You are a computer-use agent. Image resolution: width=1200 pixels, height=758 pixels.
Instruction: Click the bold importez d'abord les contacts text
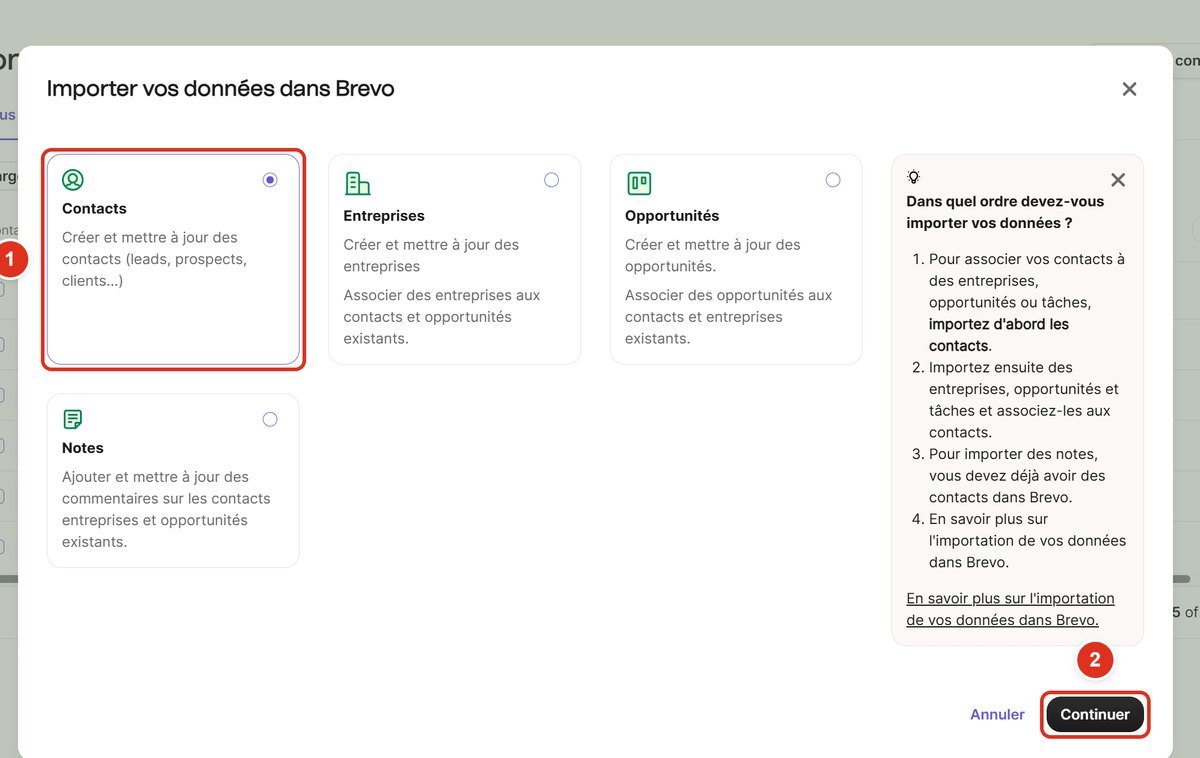click(999, 335)
